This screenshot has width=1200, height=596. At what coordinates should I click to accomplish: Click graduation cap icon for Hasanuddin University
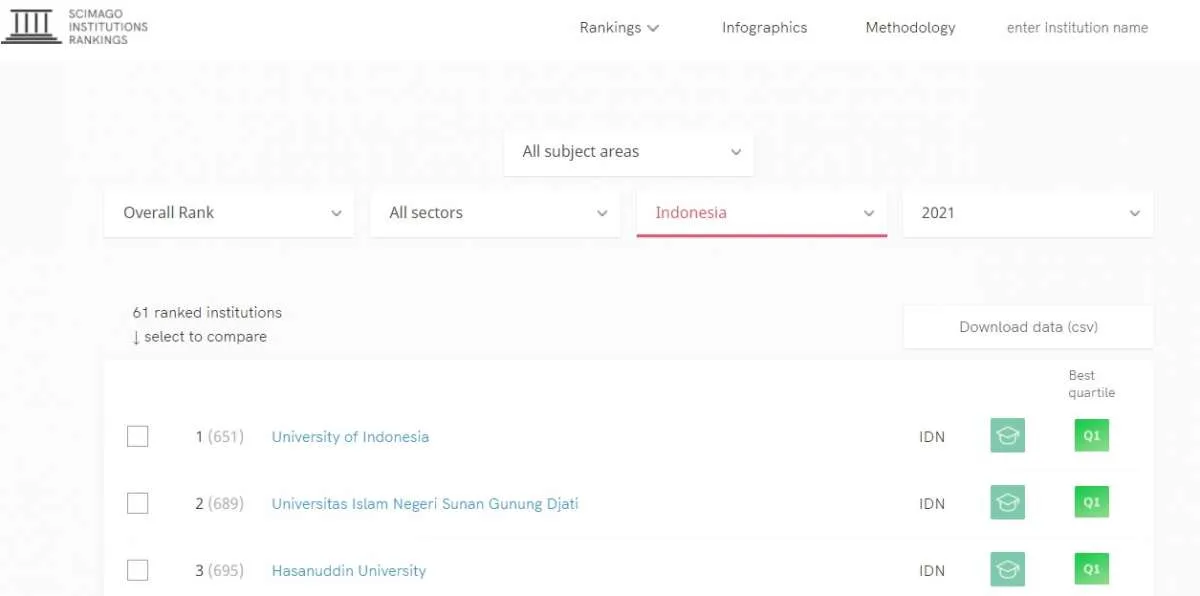pyautogui.click(x=1007, y=570)
